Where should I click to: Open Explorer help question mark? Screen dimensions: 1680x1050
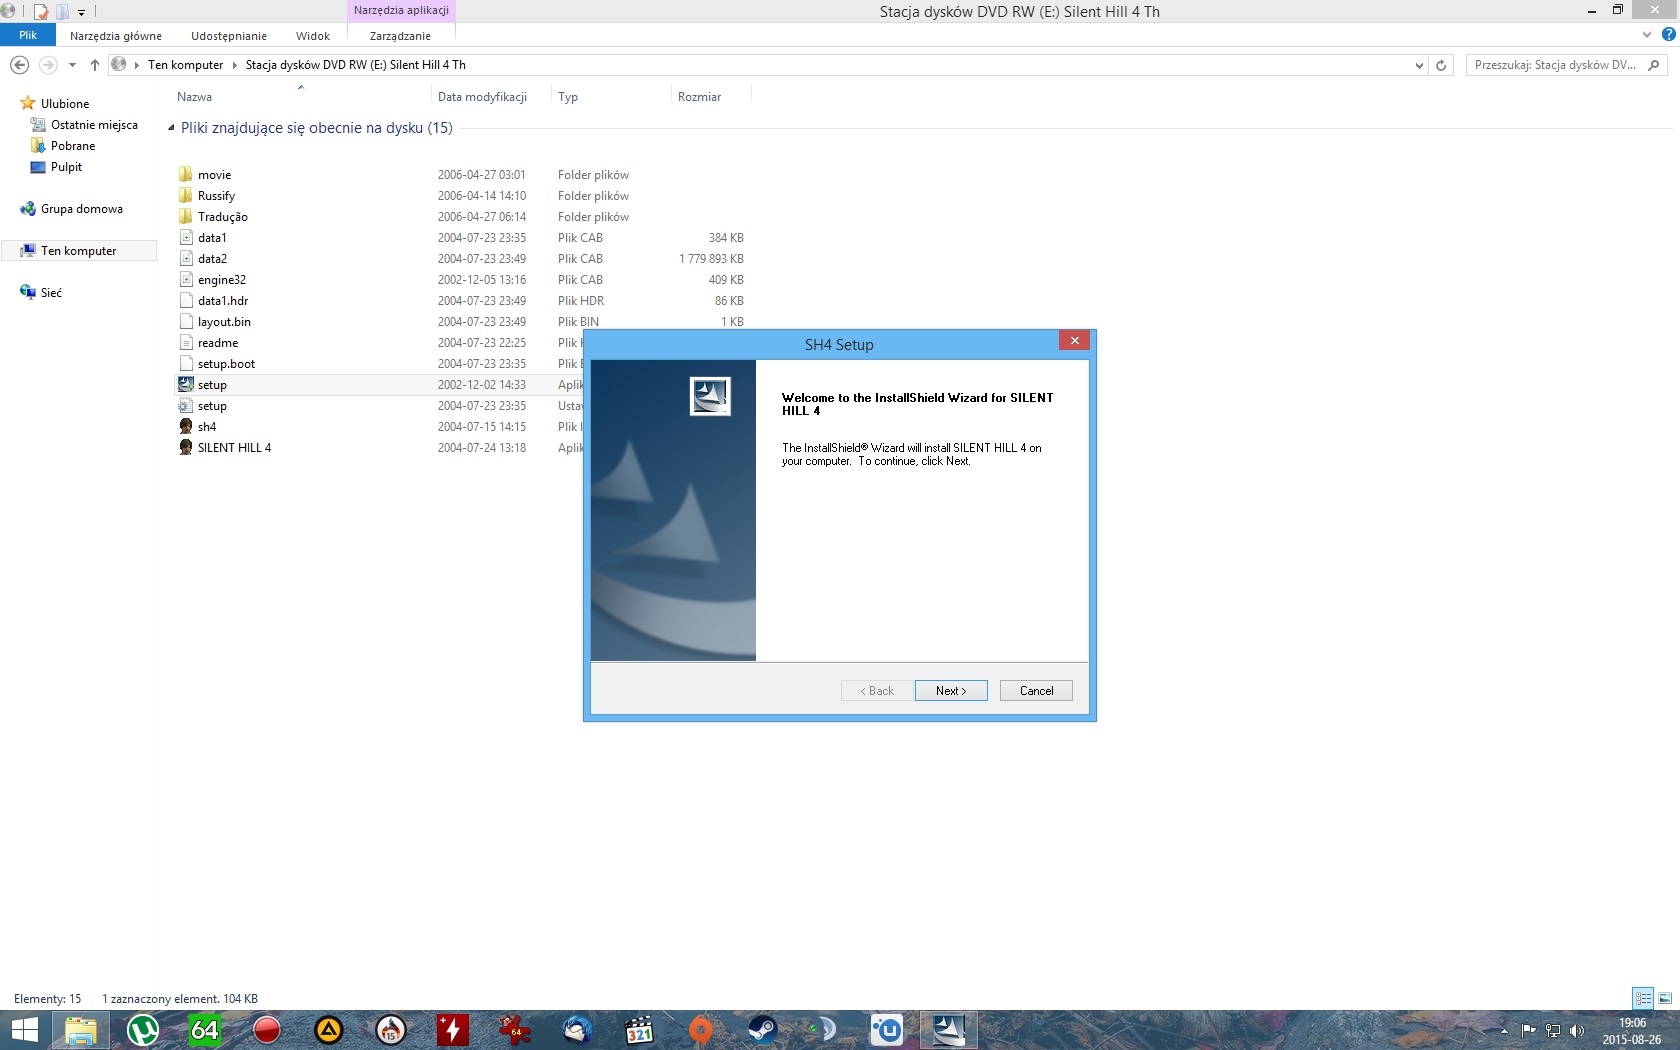(1668, 34)
